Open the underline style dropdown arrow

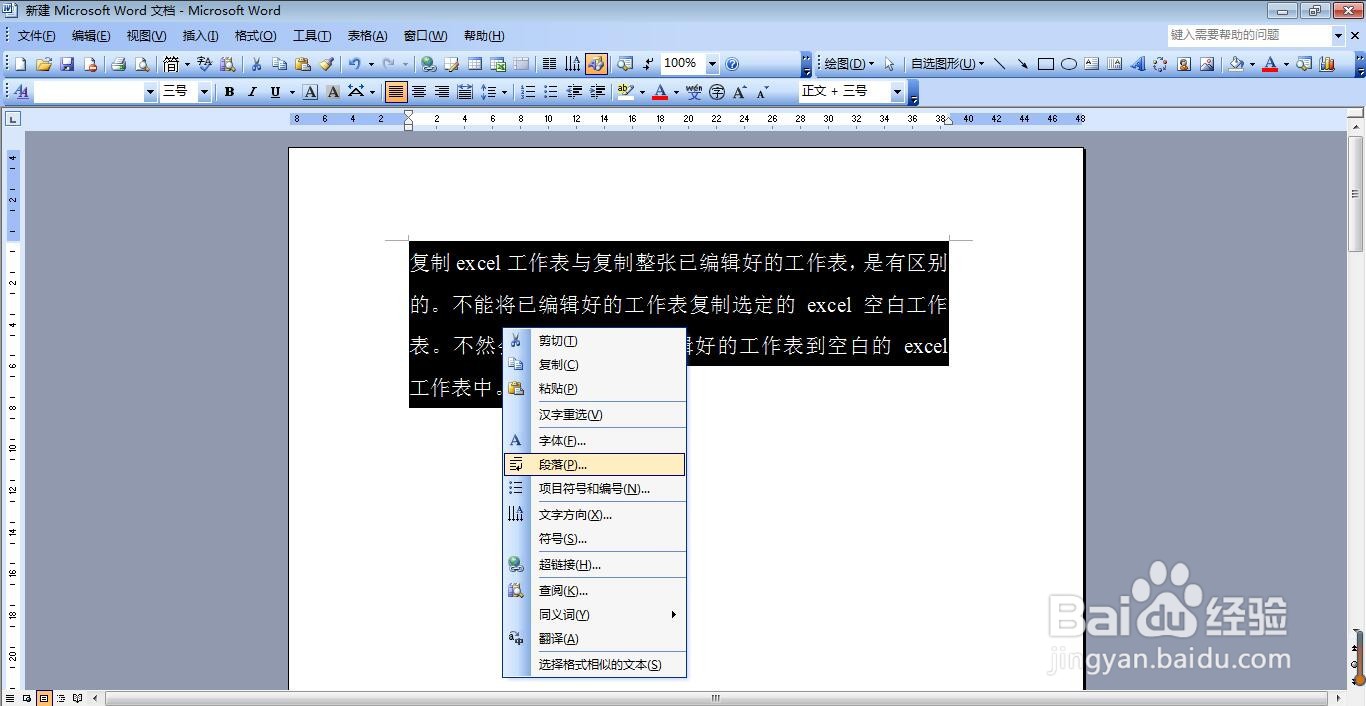pos(292,92)
